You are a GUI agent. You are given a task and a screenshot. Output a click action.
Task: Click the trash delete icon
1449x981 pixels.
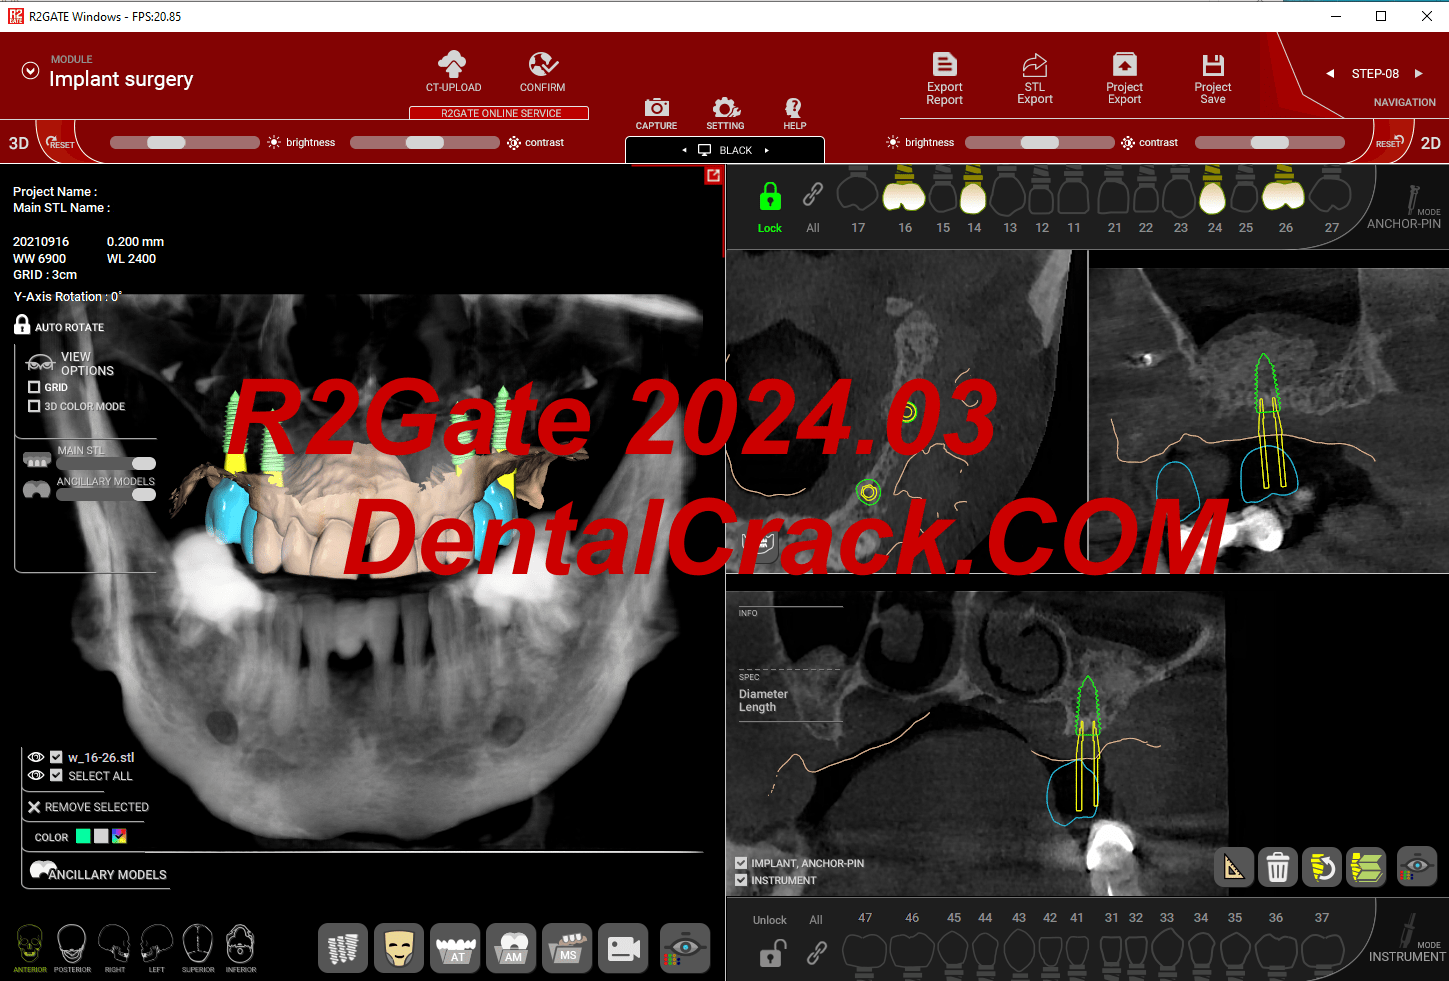pos(1278,867)
